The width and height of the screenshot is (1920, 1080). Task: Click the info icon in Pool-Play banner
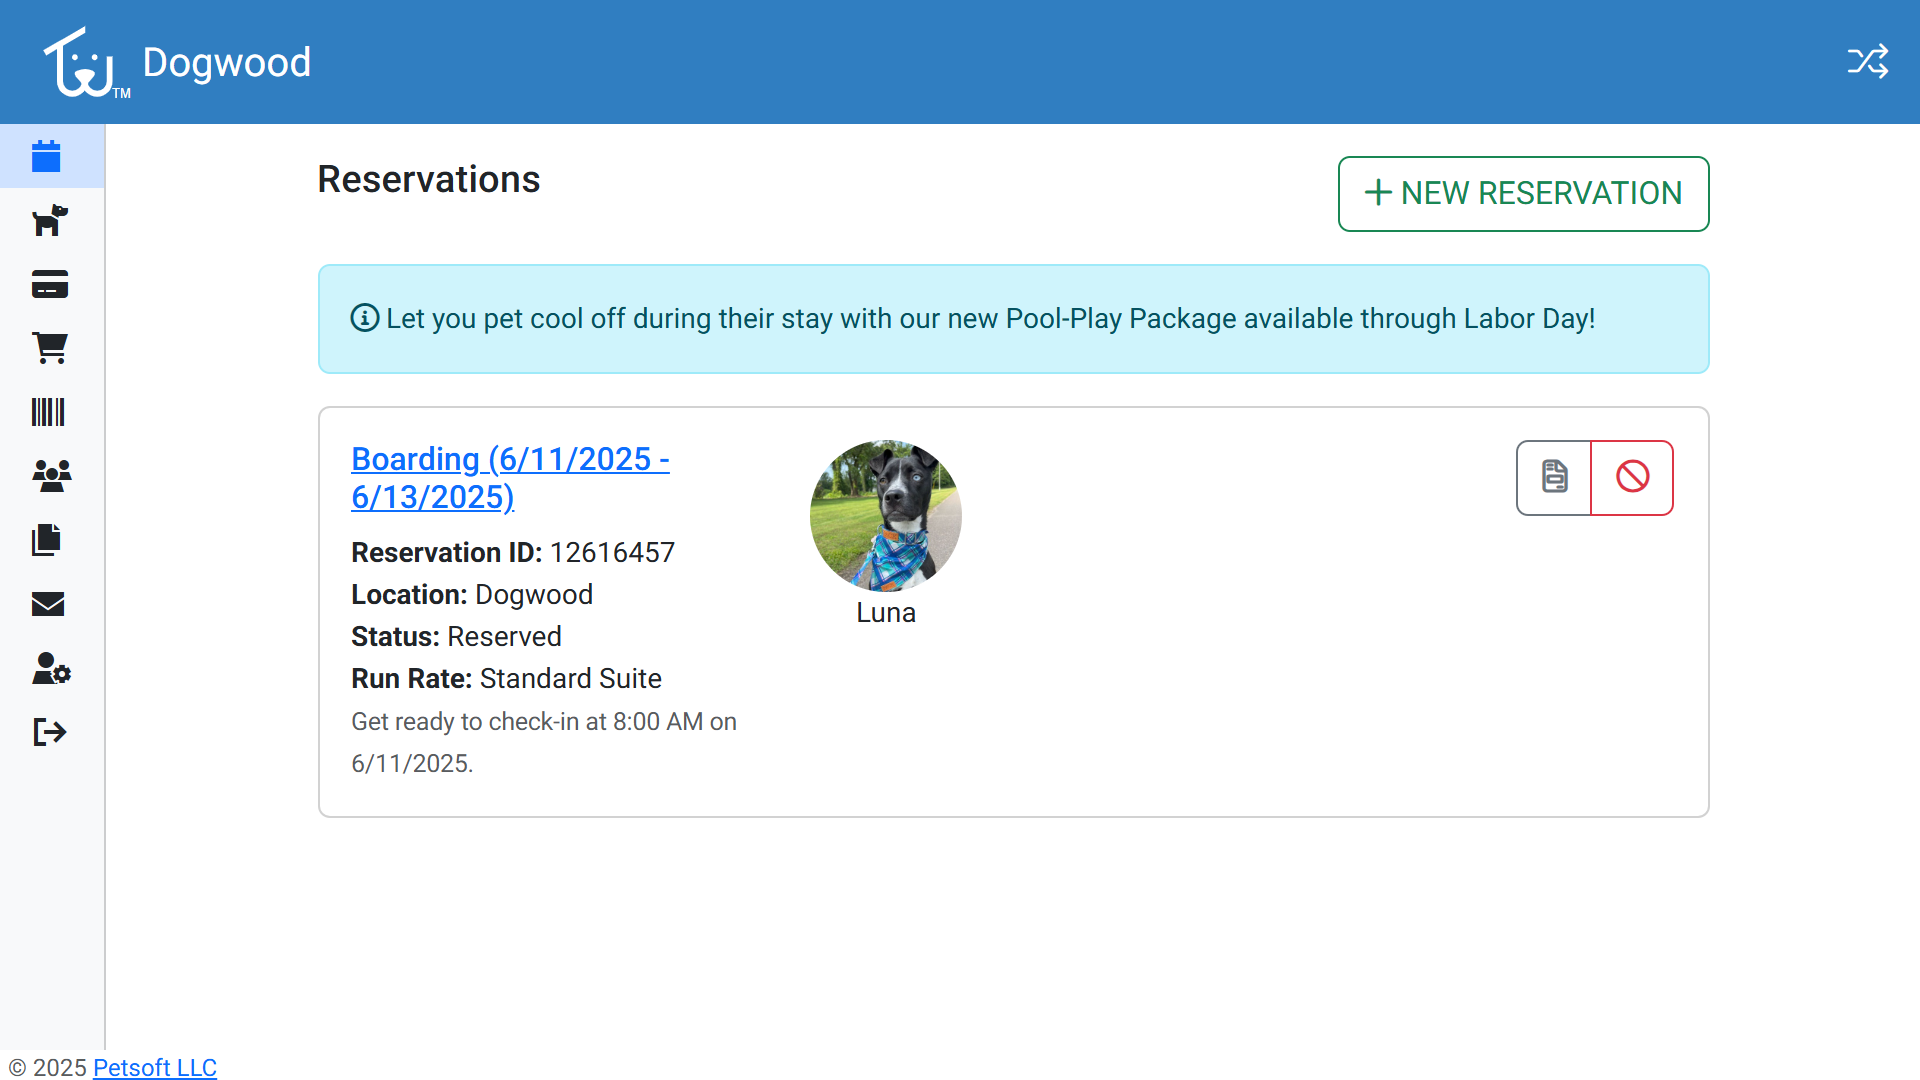point(364,318)
